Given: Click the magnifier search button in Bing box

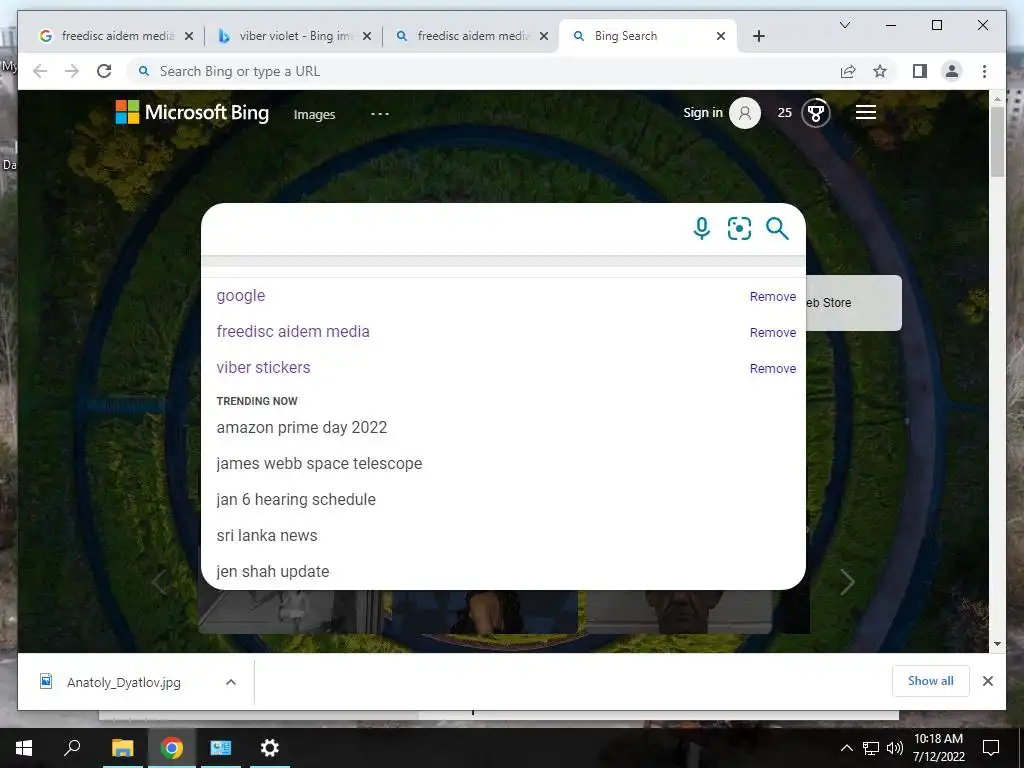Looking at the screenshot, I should (x=777, y=229).
